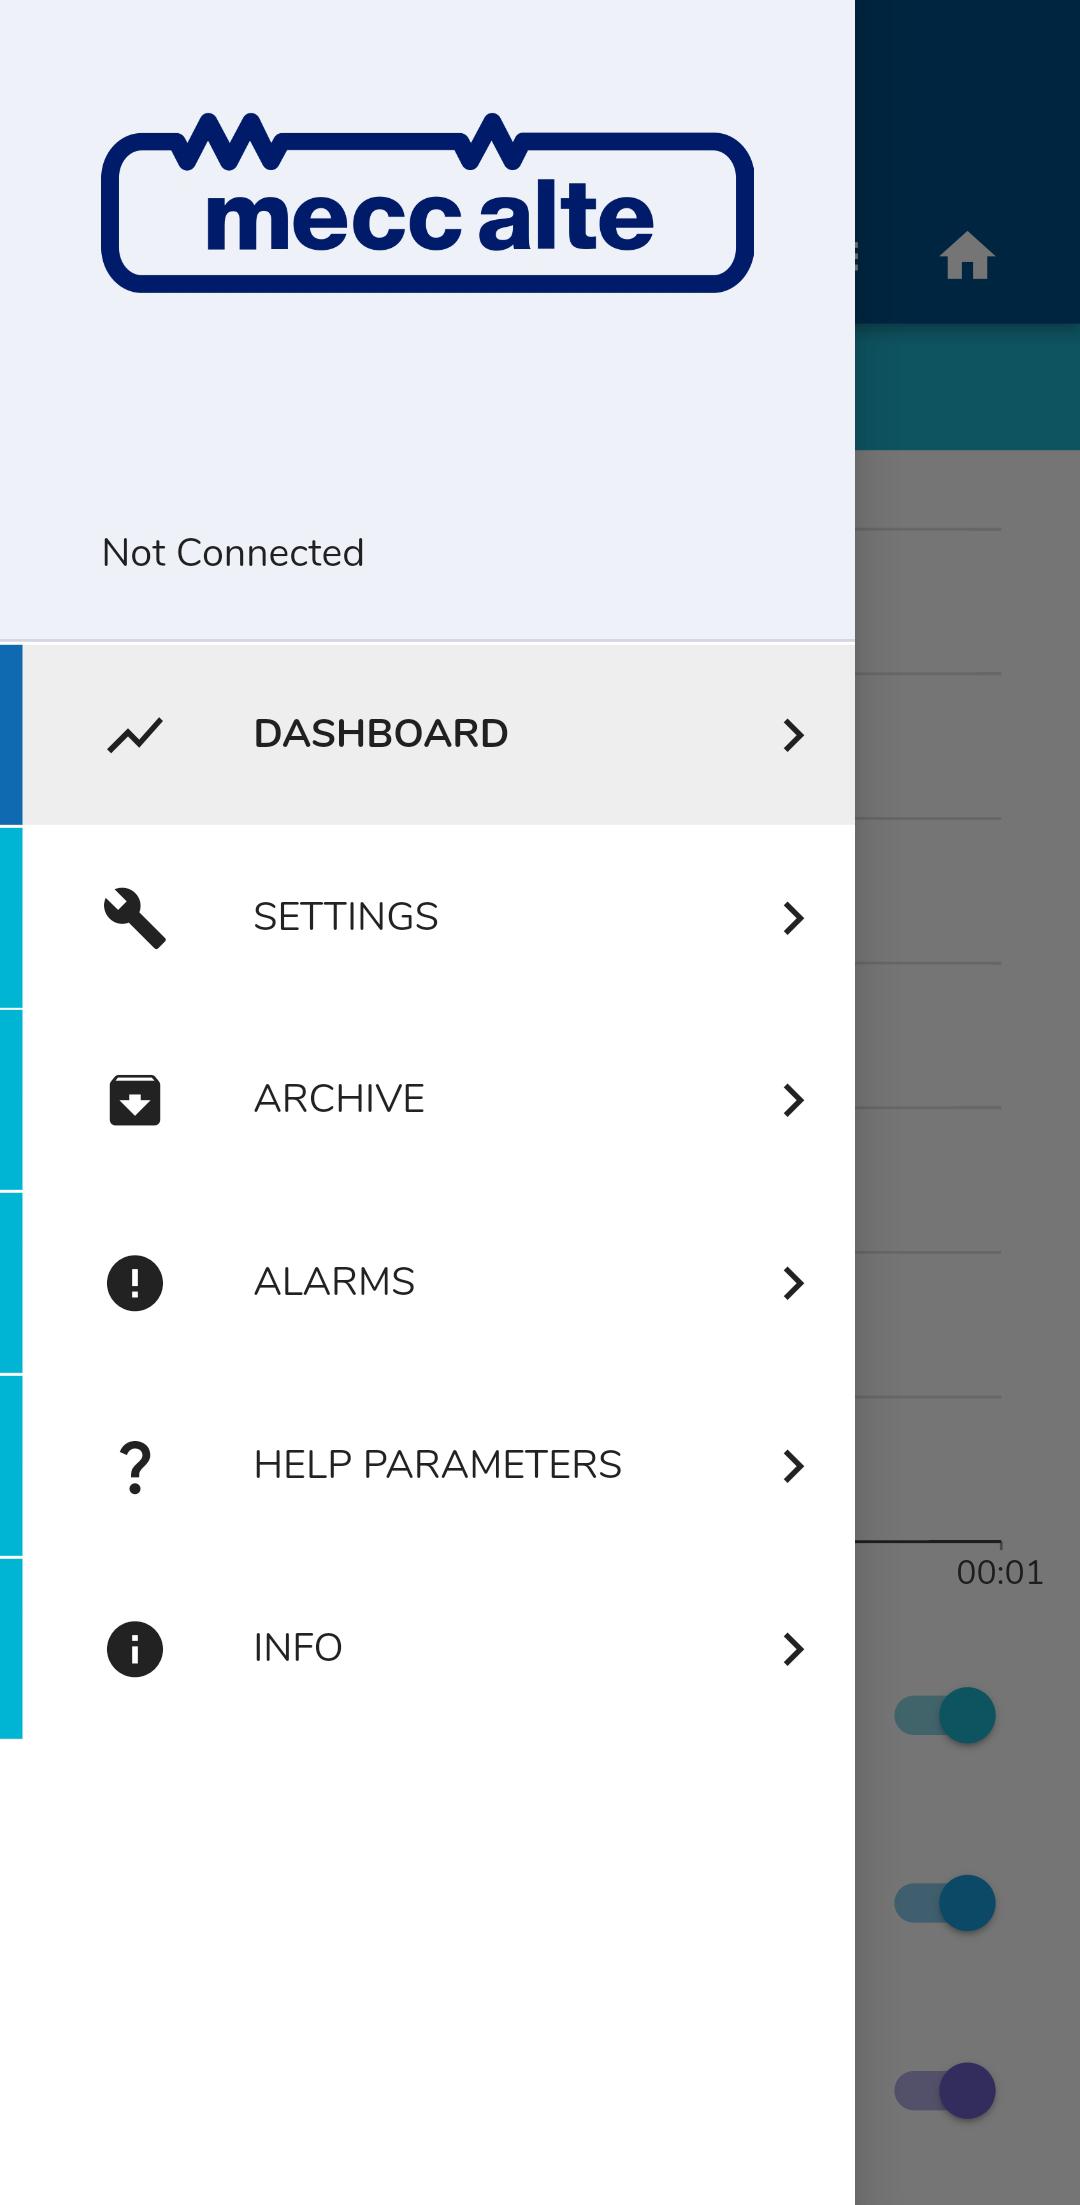Viewport: 1080px width, 2205px height.
Task: Toggle the purple switch
Action: (945, 2090)
